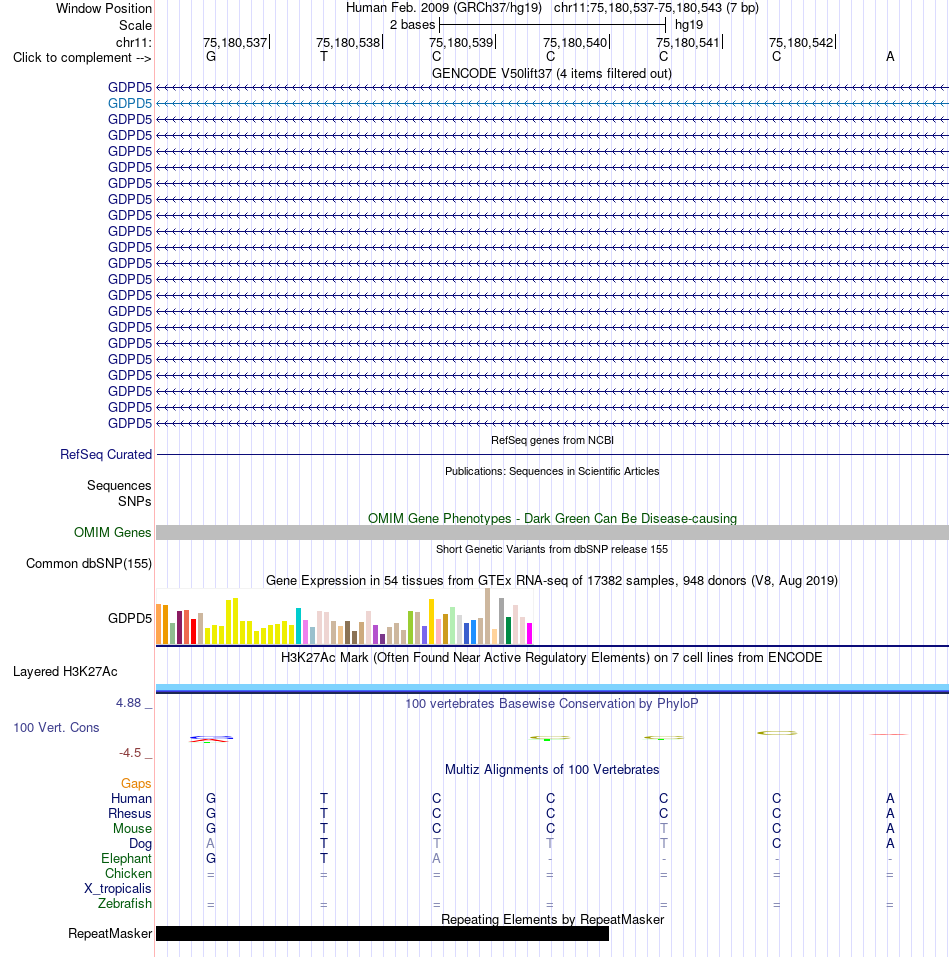Click the GDPD5 label beside GTEx chart

tap(129, 618)
